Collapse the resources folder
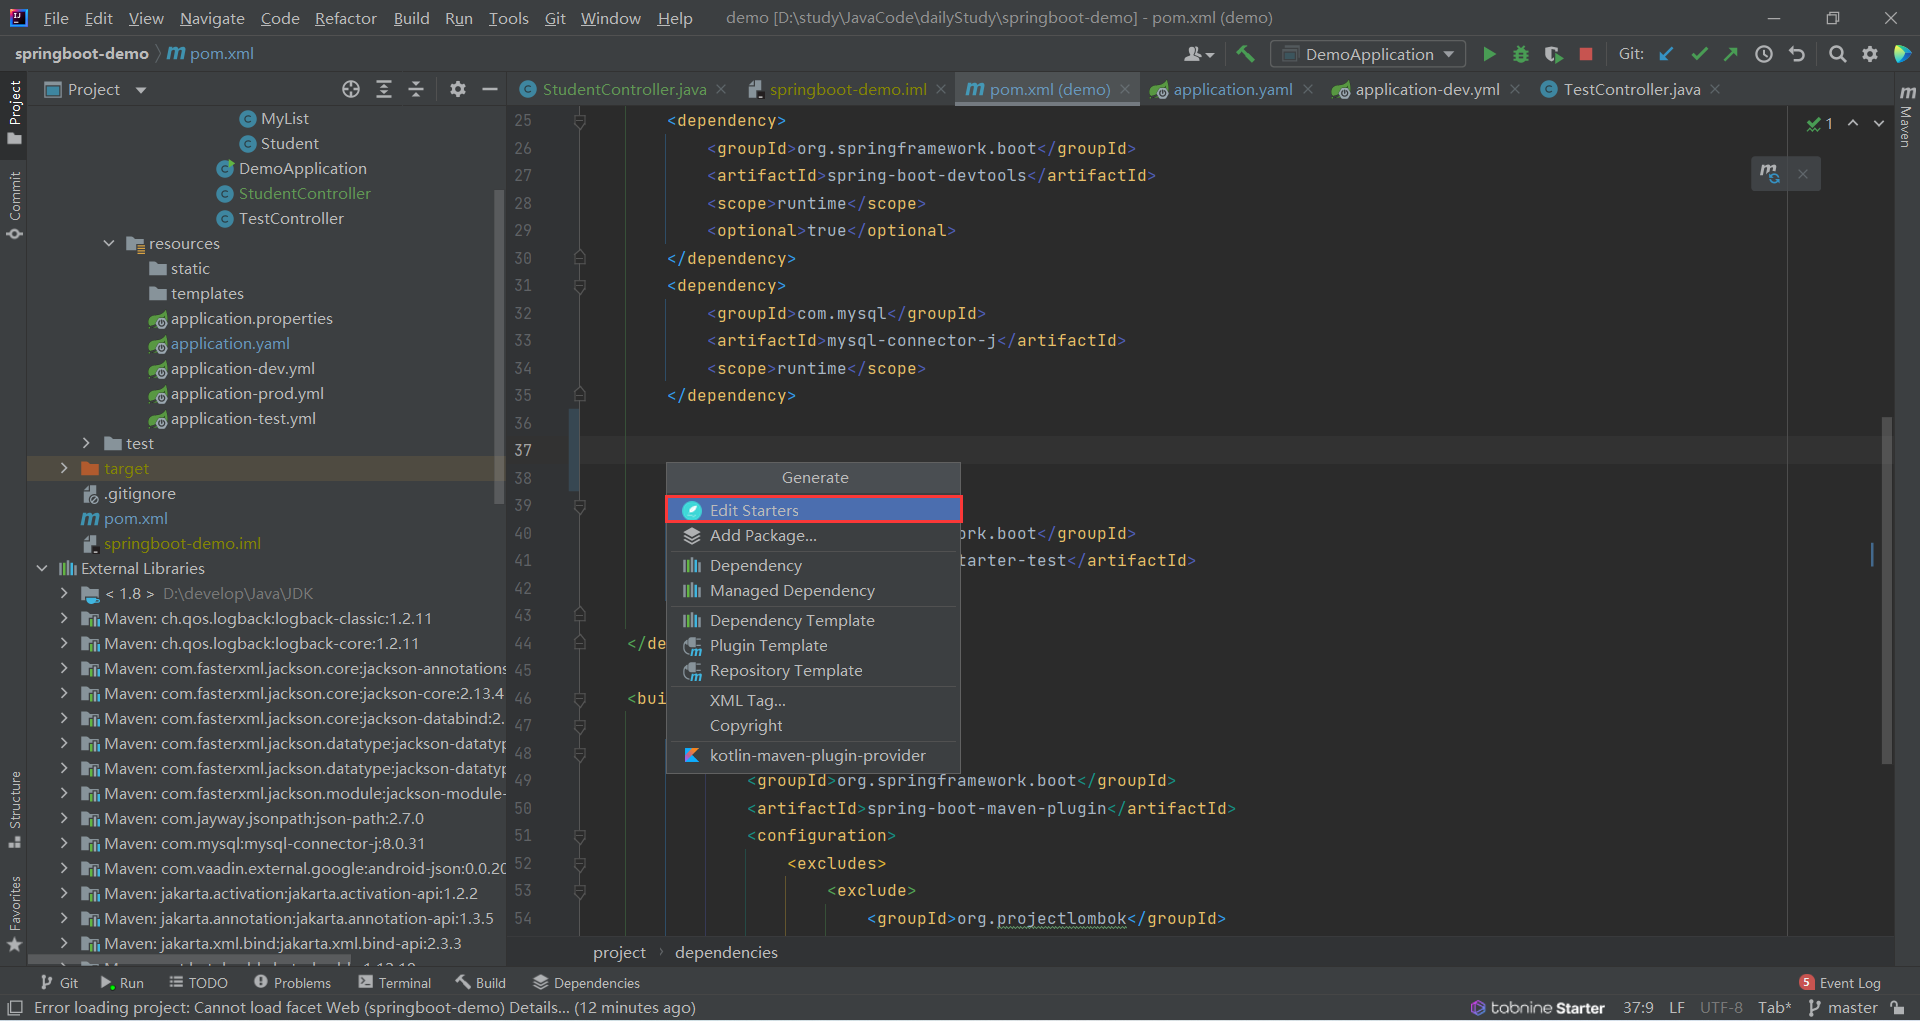The width and height of the screenshot is (1920, 1021). 109,243
